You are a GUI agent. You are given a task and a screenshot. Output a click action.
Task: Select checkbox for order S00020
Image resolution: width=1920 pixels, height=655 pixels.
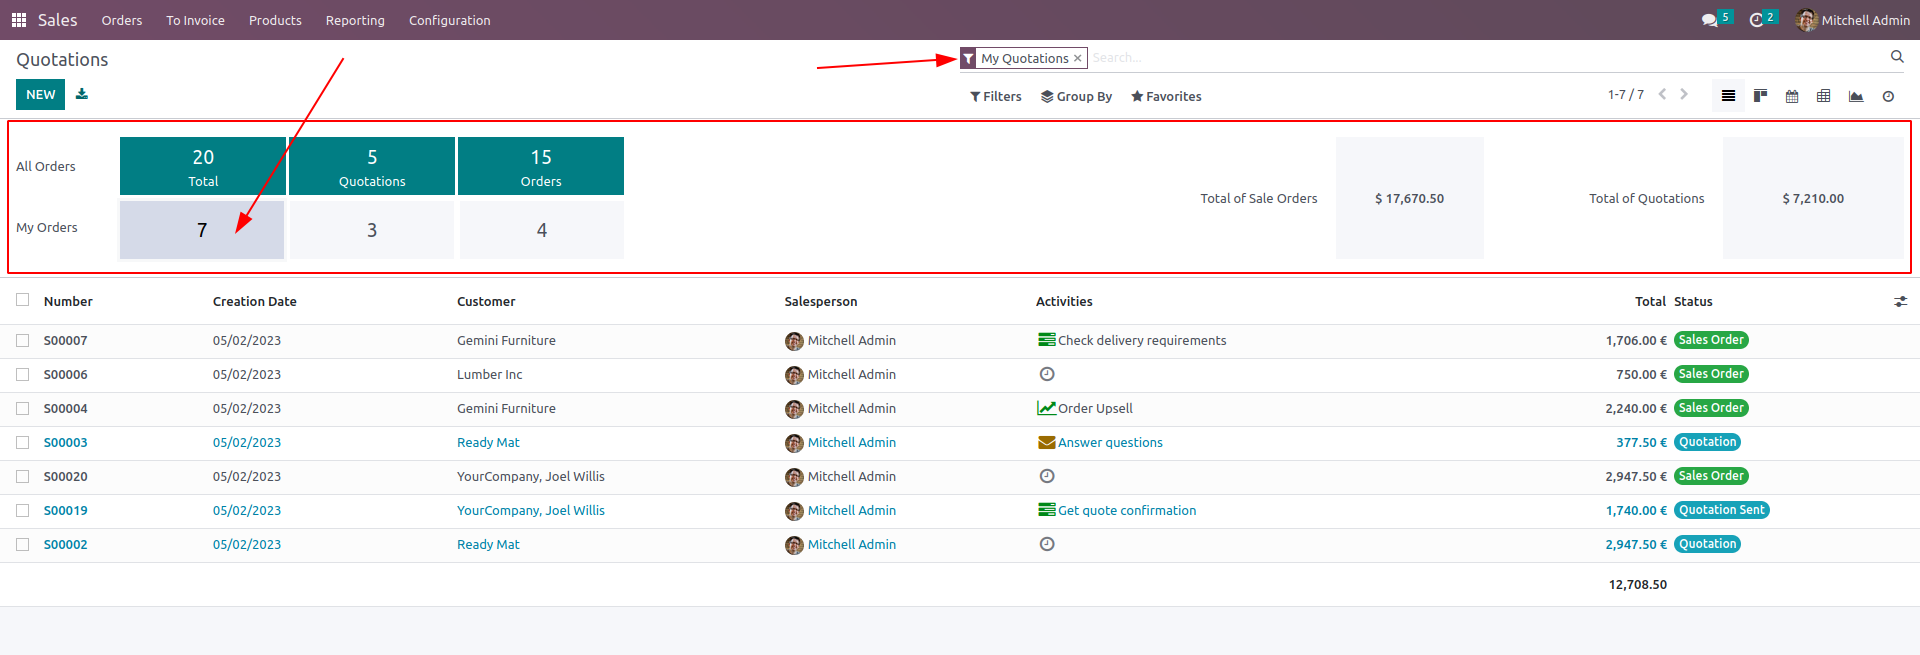[22, 476]
